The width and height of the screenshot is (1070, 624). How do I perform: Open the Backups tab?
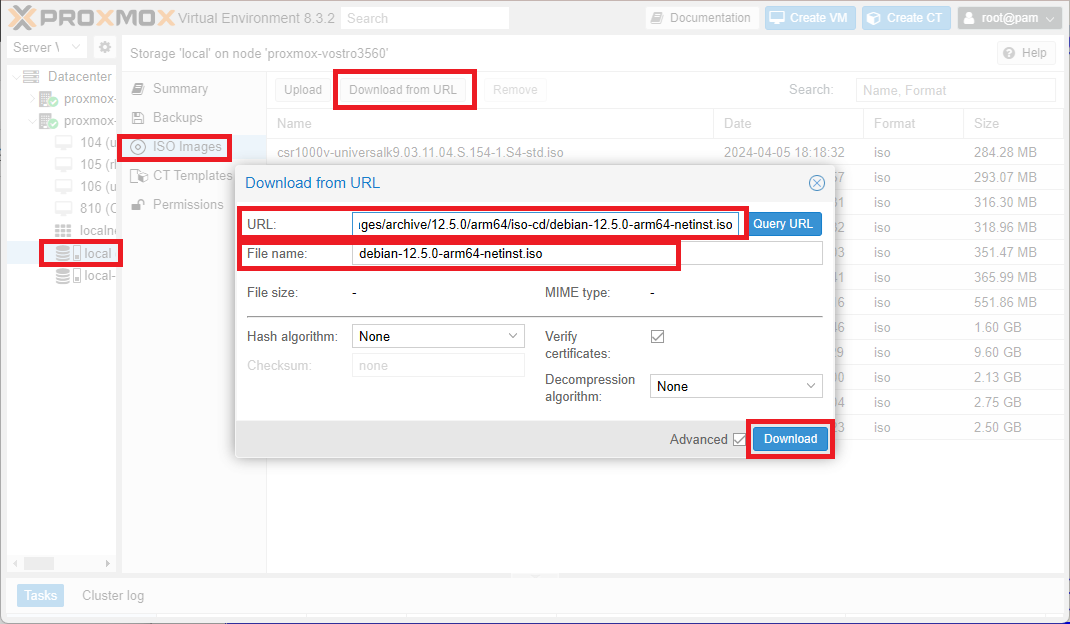[177, 117]
